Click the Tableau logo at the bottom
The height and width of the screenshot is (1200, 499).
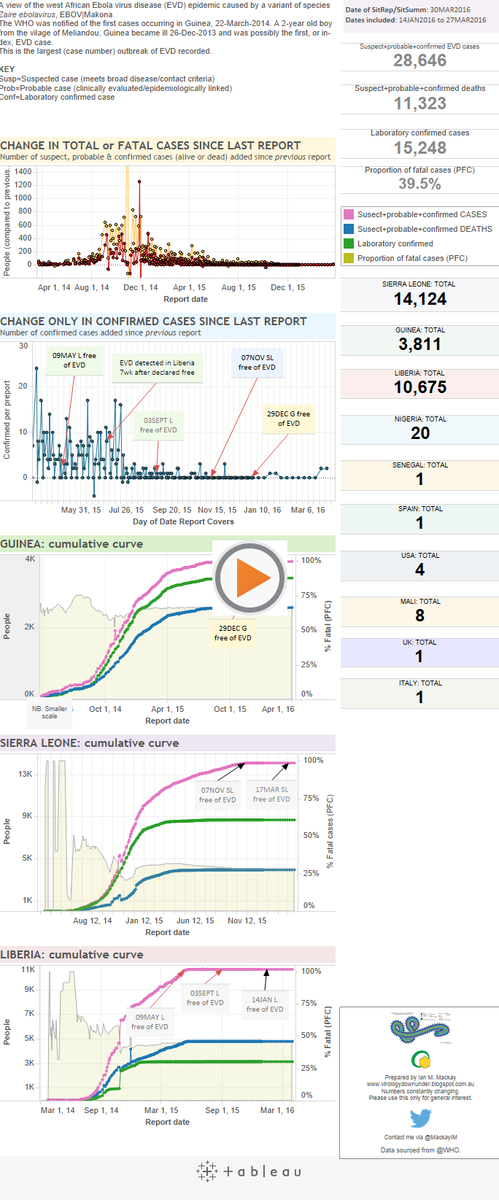coord(249,1171)
